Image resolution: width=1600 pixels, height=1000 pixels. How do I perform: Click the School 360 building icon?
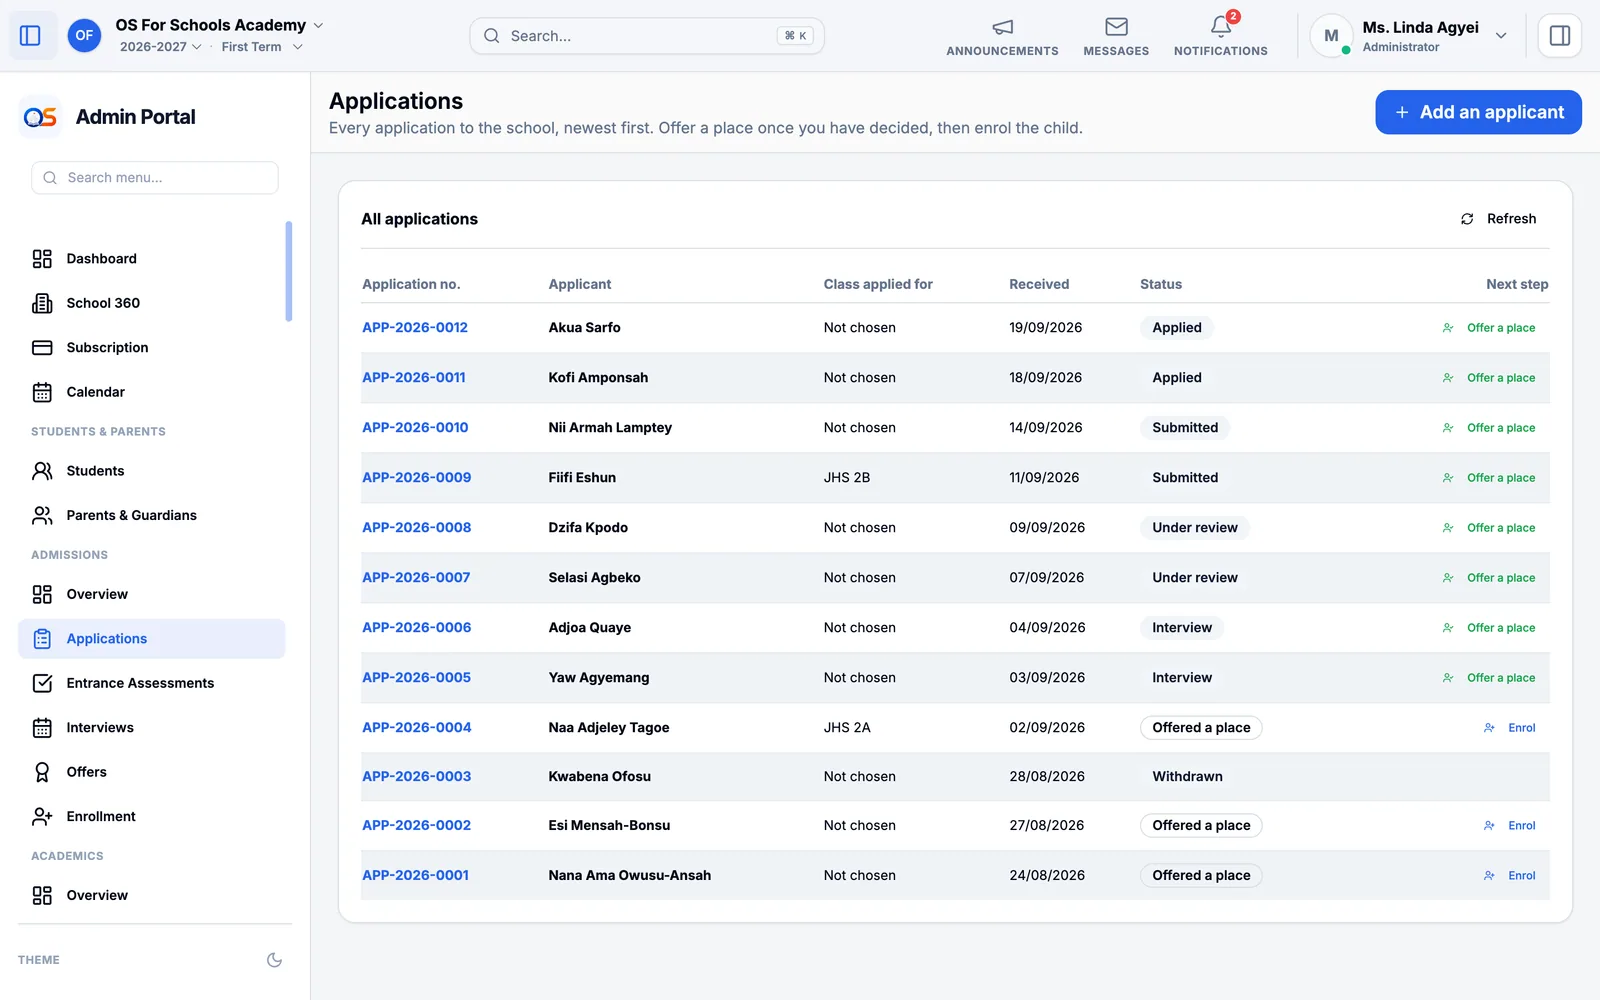42,303
